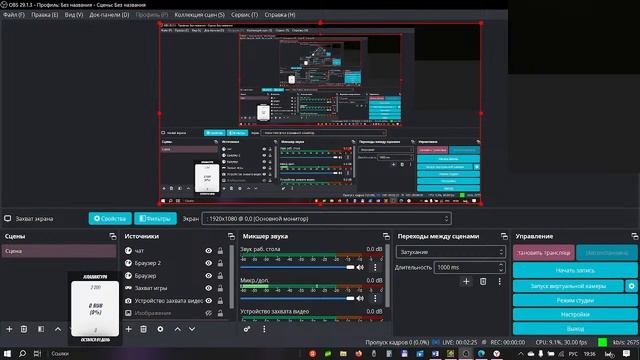Open Затухание transition dropdown
Viewport: 640px width, 360px height.
[x=451, y=252]
